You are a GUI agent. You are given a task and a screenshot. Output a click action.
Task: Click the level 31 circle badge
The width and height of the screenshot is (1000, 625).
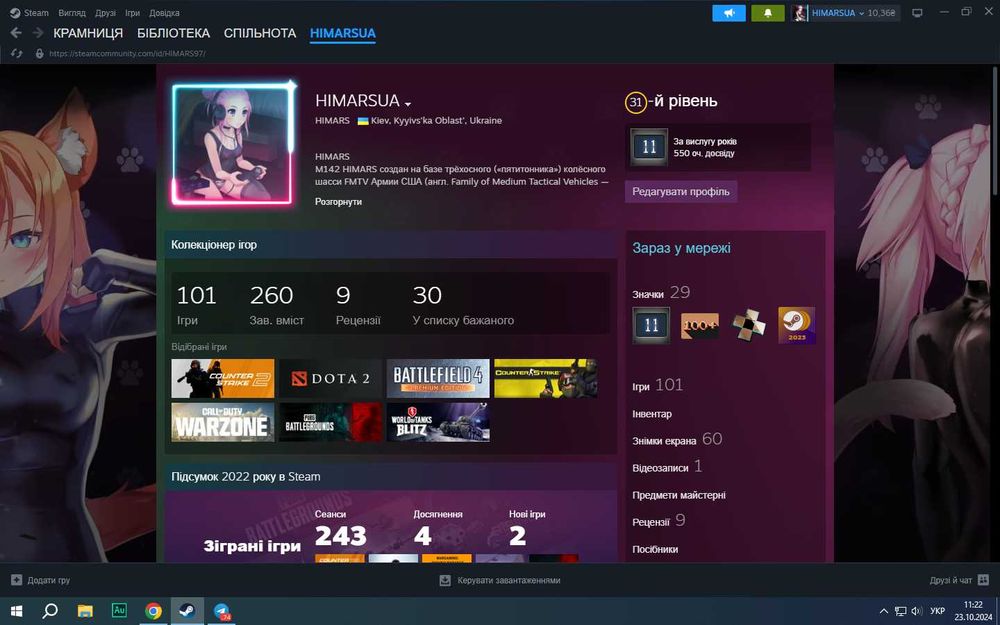[636, 102]
